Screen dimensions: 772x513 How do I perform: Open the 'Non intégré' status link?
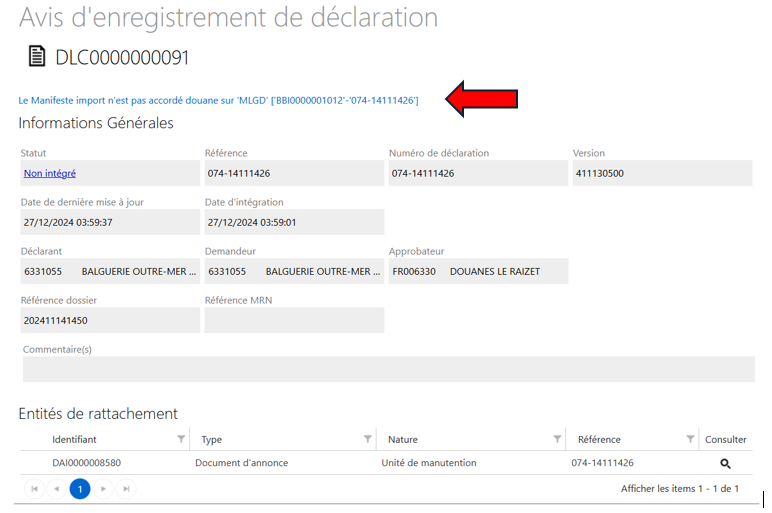tap(50, 174)
